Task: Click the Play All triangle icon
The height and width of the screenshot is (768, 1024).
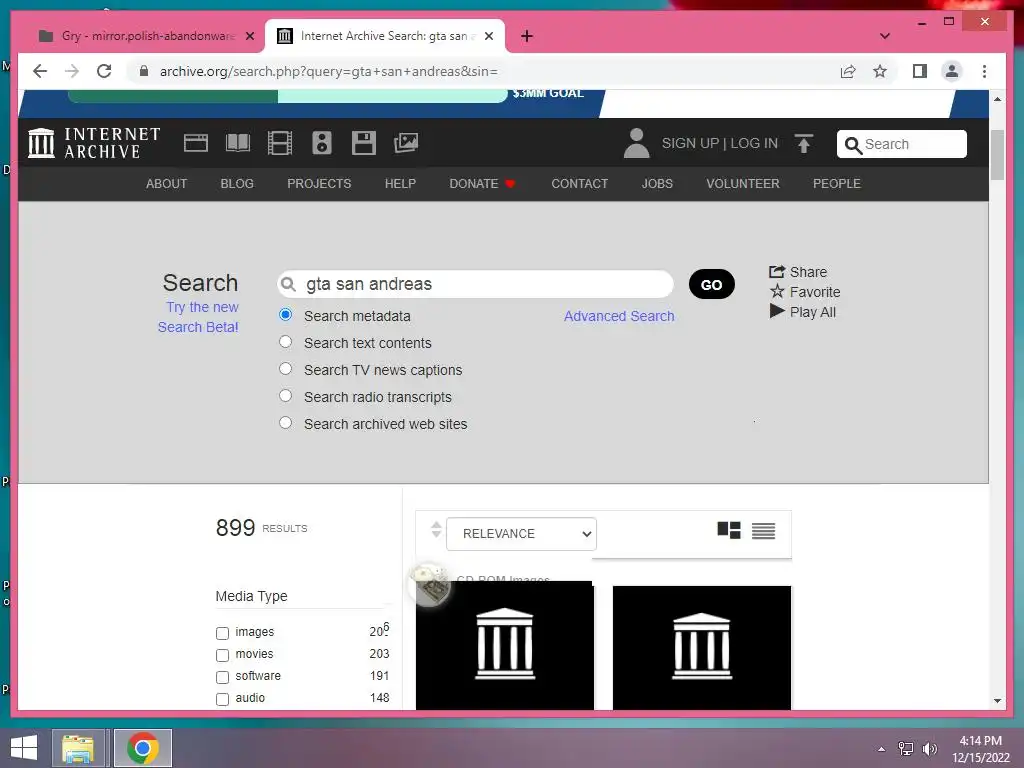Action: point(776,312)
